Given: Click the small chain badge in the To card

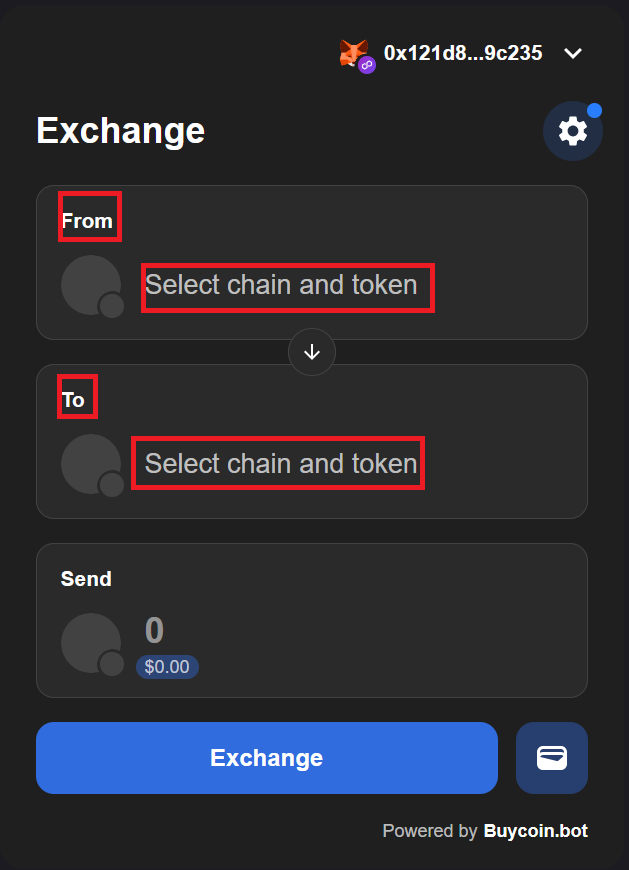Looking at the screenshot, I should 112,485.
